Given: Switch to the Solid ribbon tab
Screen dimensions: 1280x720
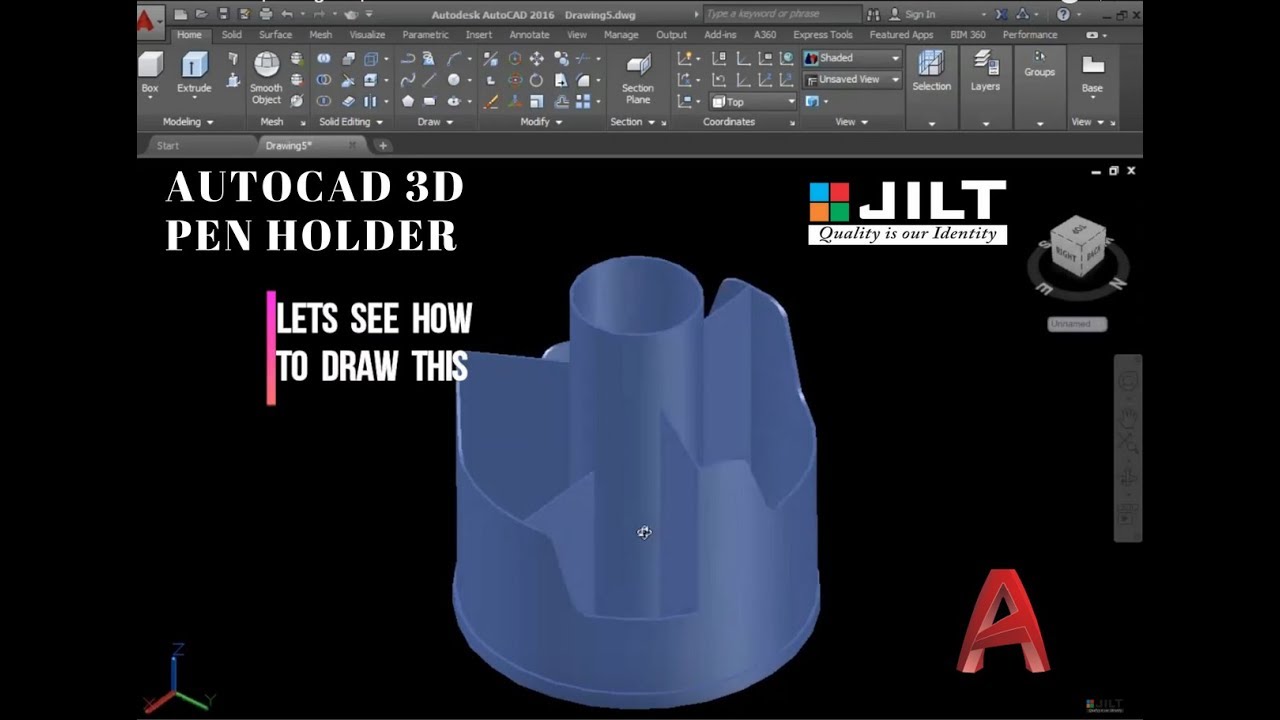Looking at the screenshot, I should pos(232,35).
